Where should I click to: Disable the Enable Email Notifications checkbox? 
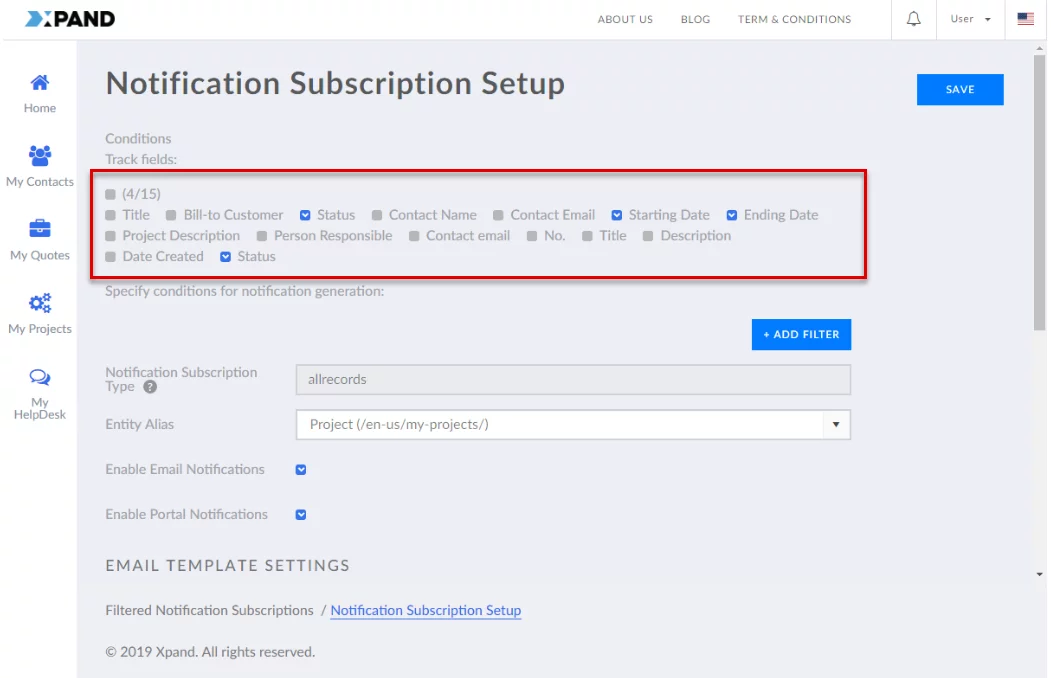click(x=301, y=470)
